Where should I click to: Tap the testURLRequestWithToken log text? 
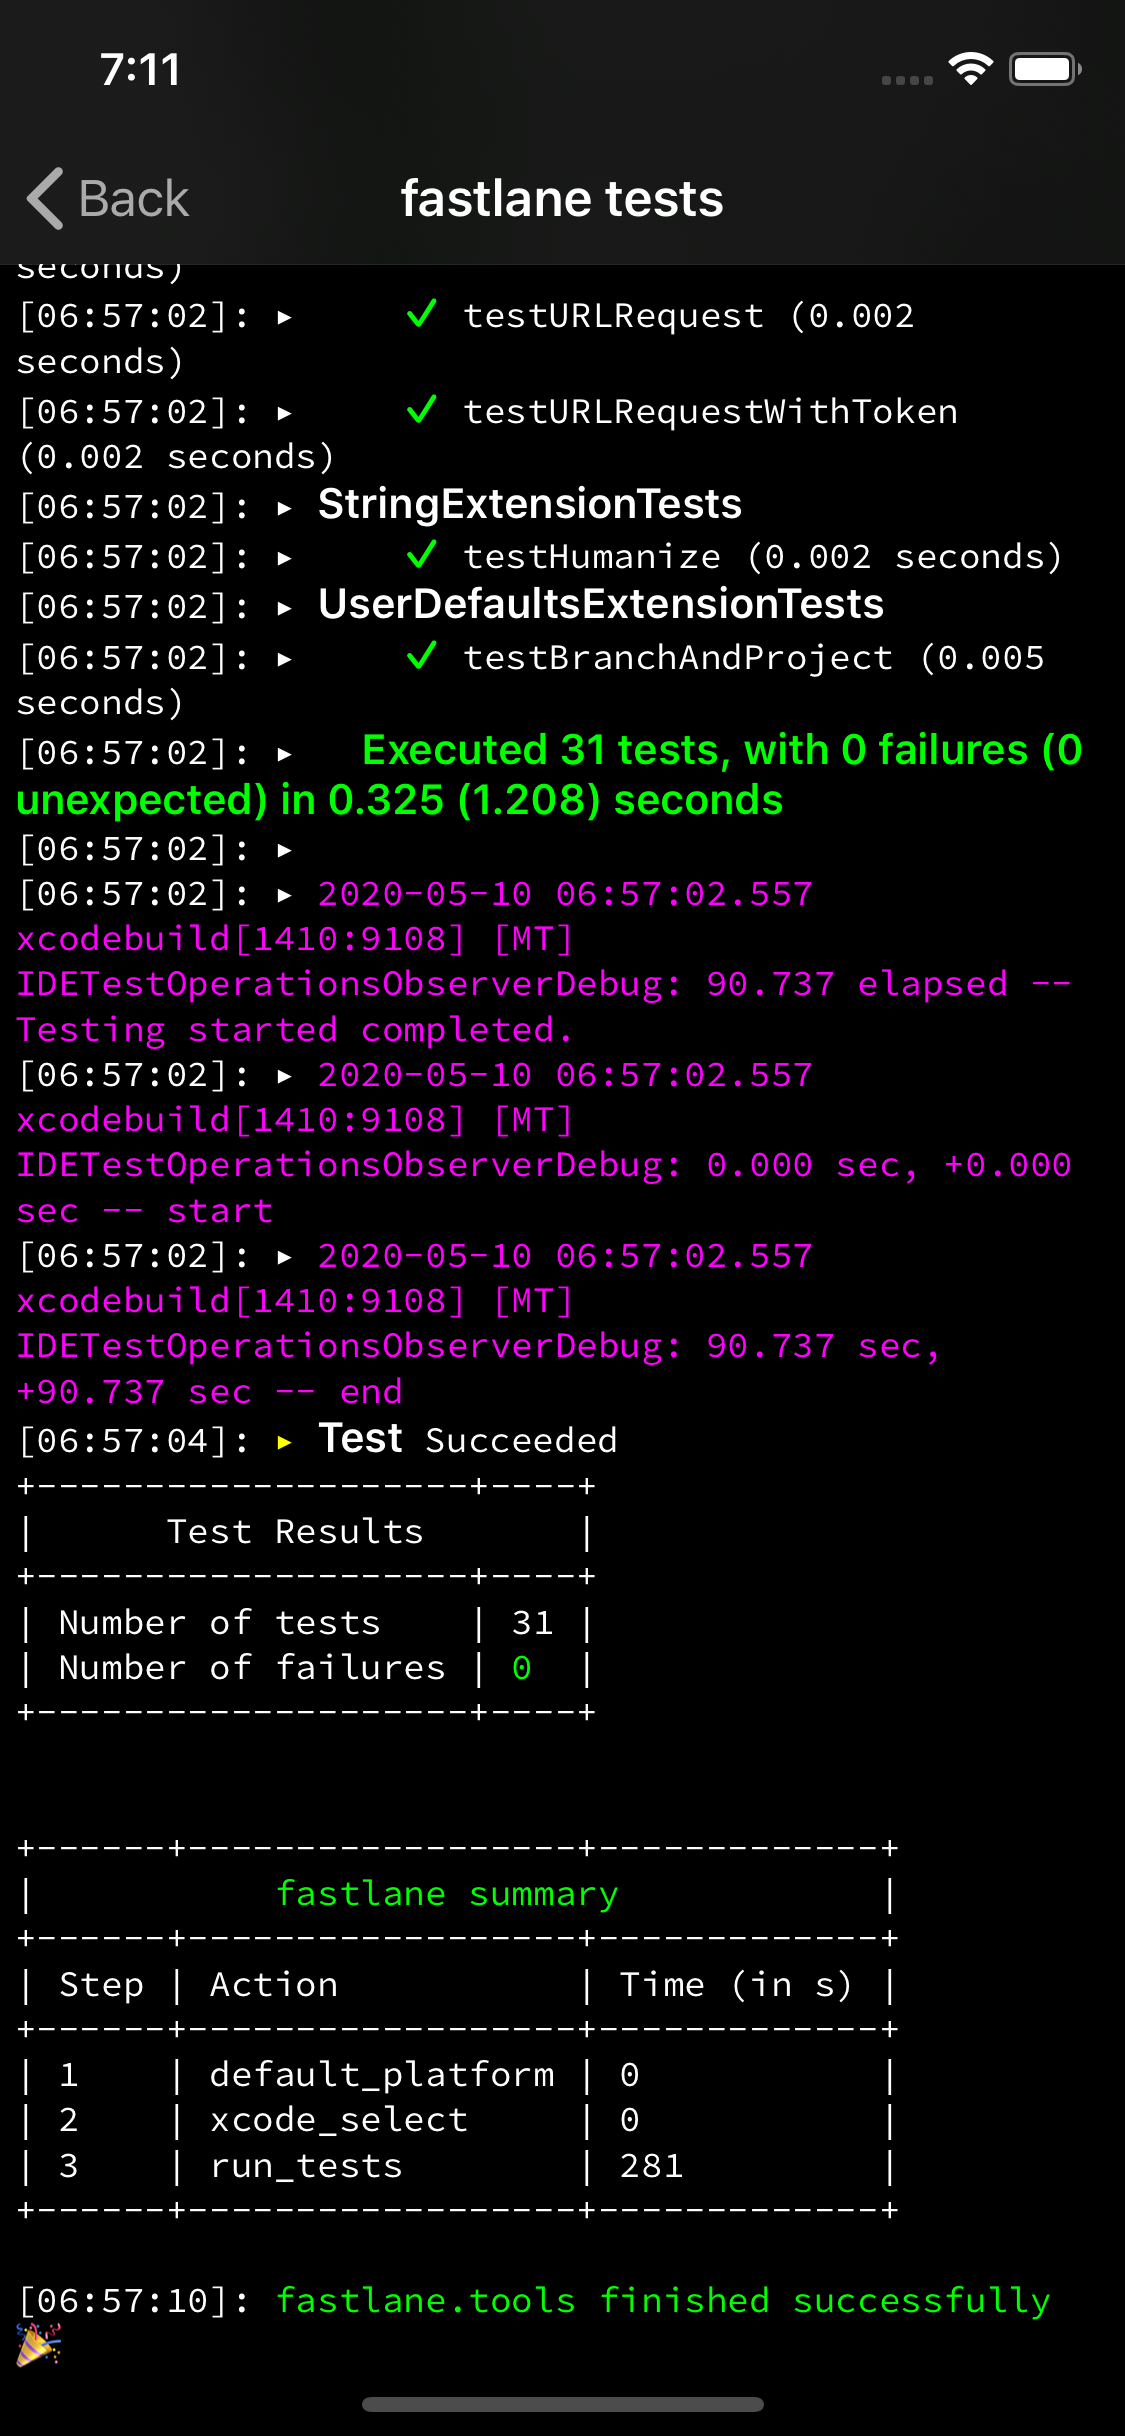[x=711, y=411]
